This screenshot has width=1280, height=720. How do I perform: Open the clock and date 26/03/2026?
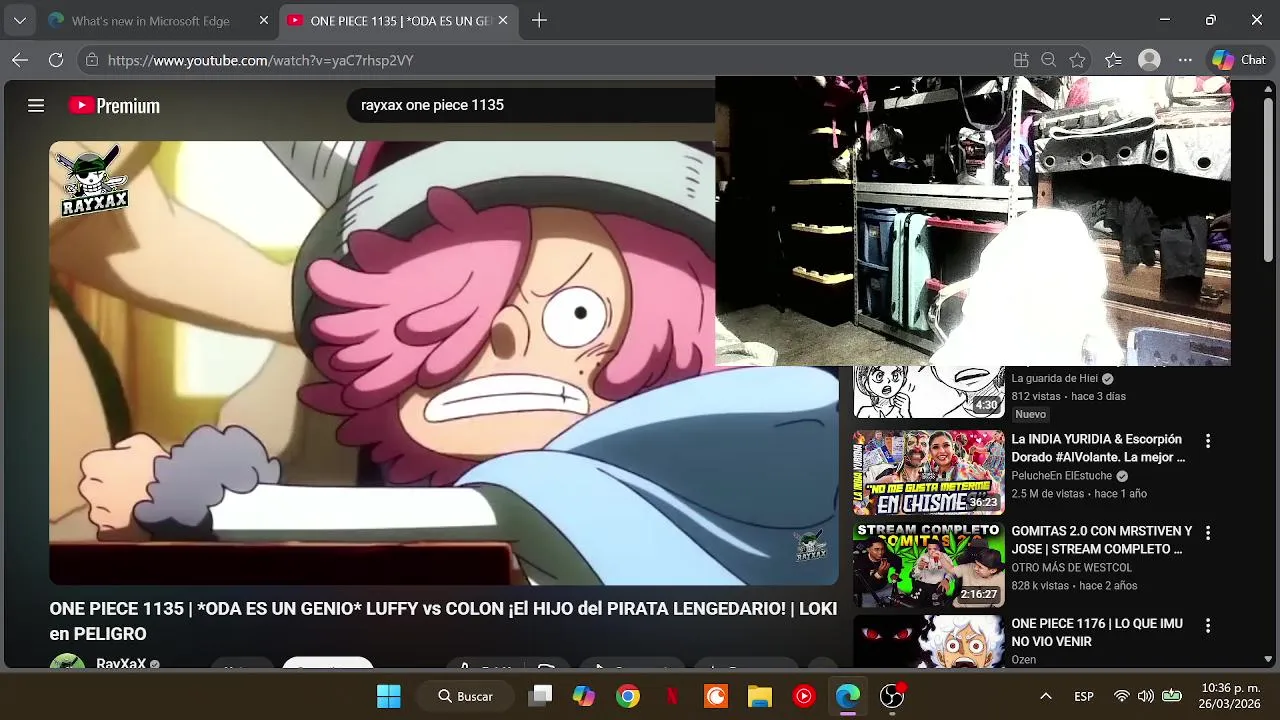point(1230,696)
